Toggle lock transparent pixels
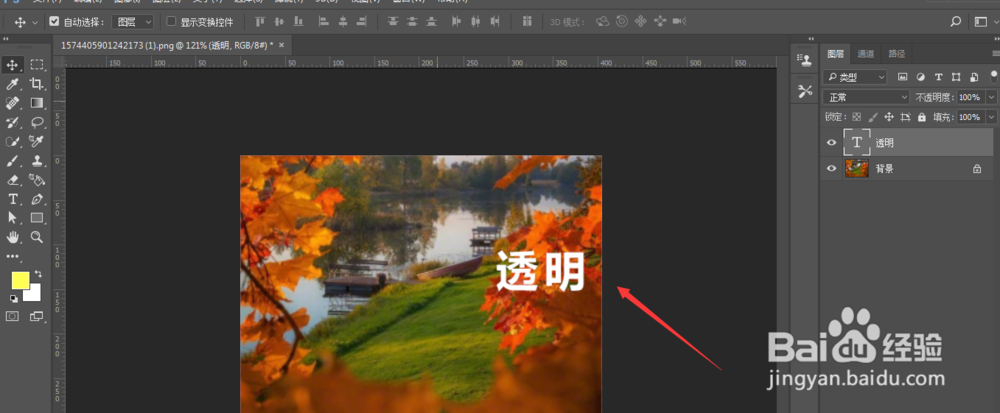 coord(857,117)
